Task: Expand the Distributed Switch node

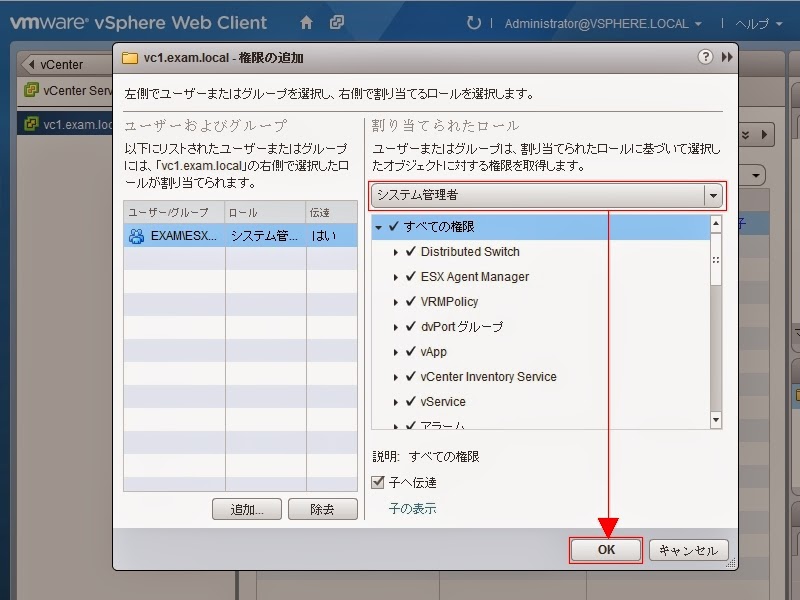Action: click(x=395, y=252)
